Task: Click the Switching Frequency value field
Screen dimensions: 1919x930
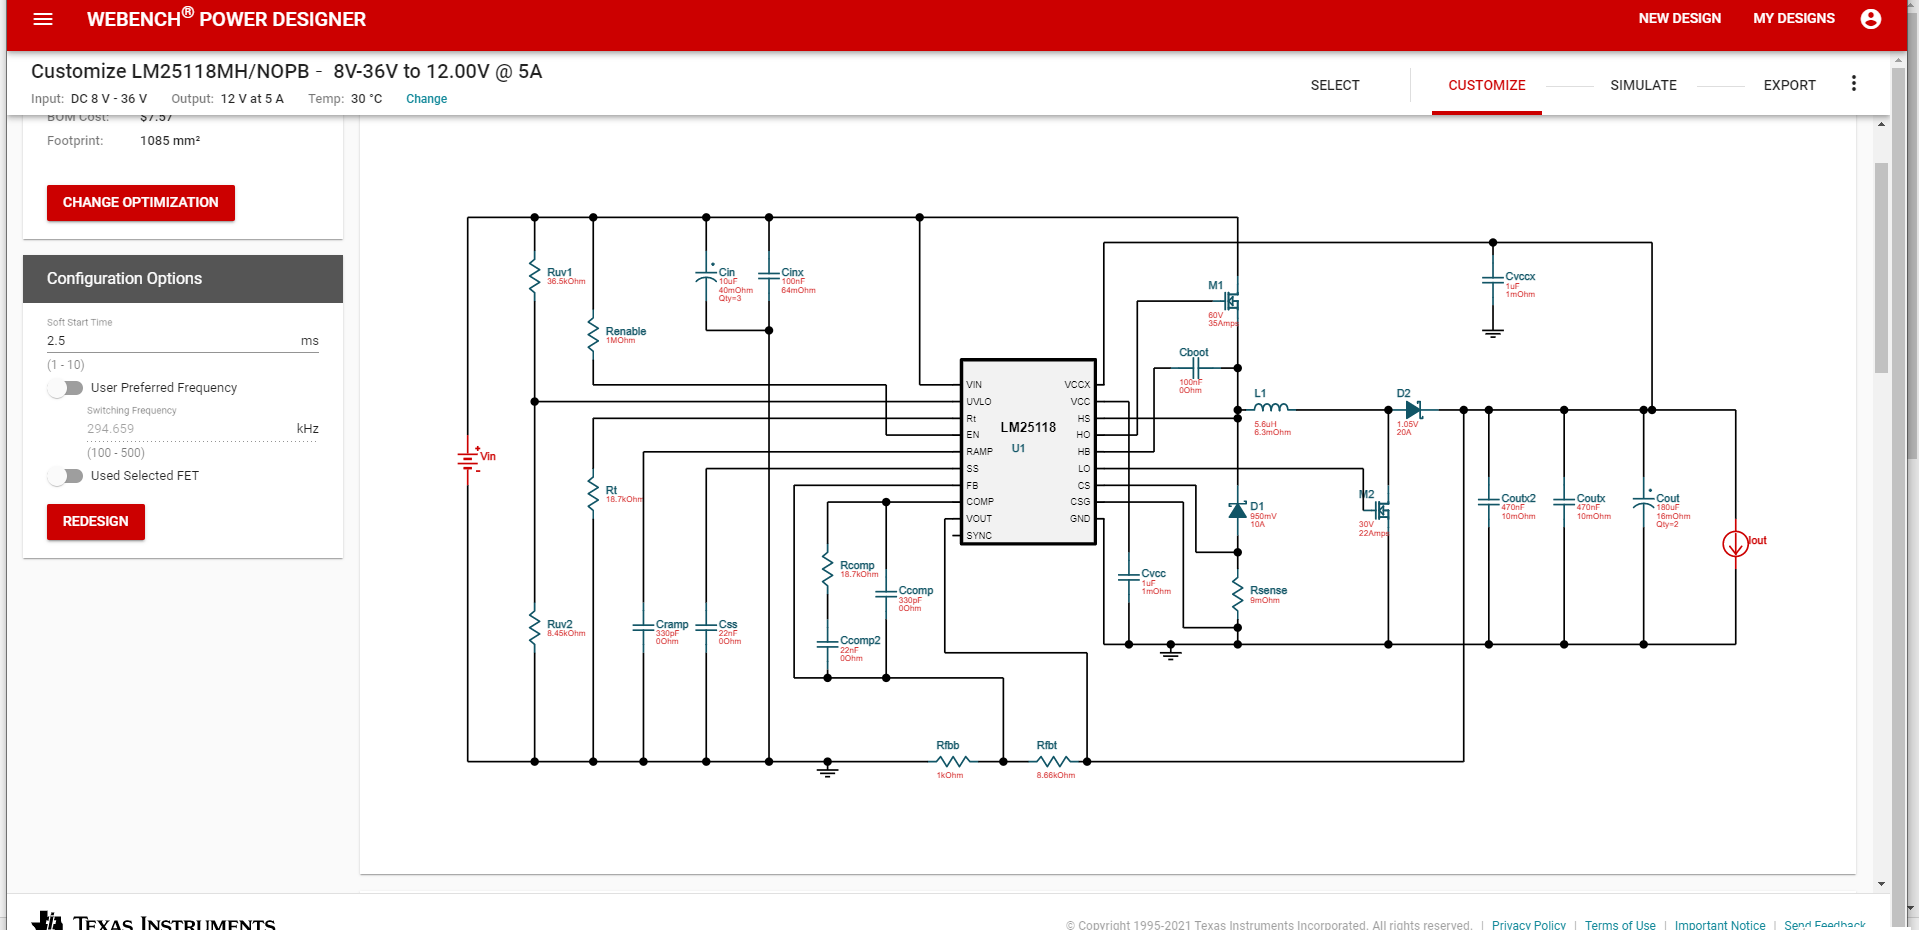Action: click(183, 429)
